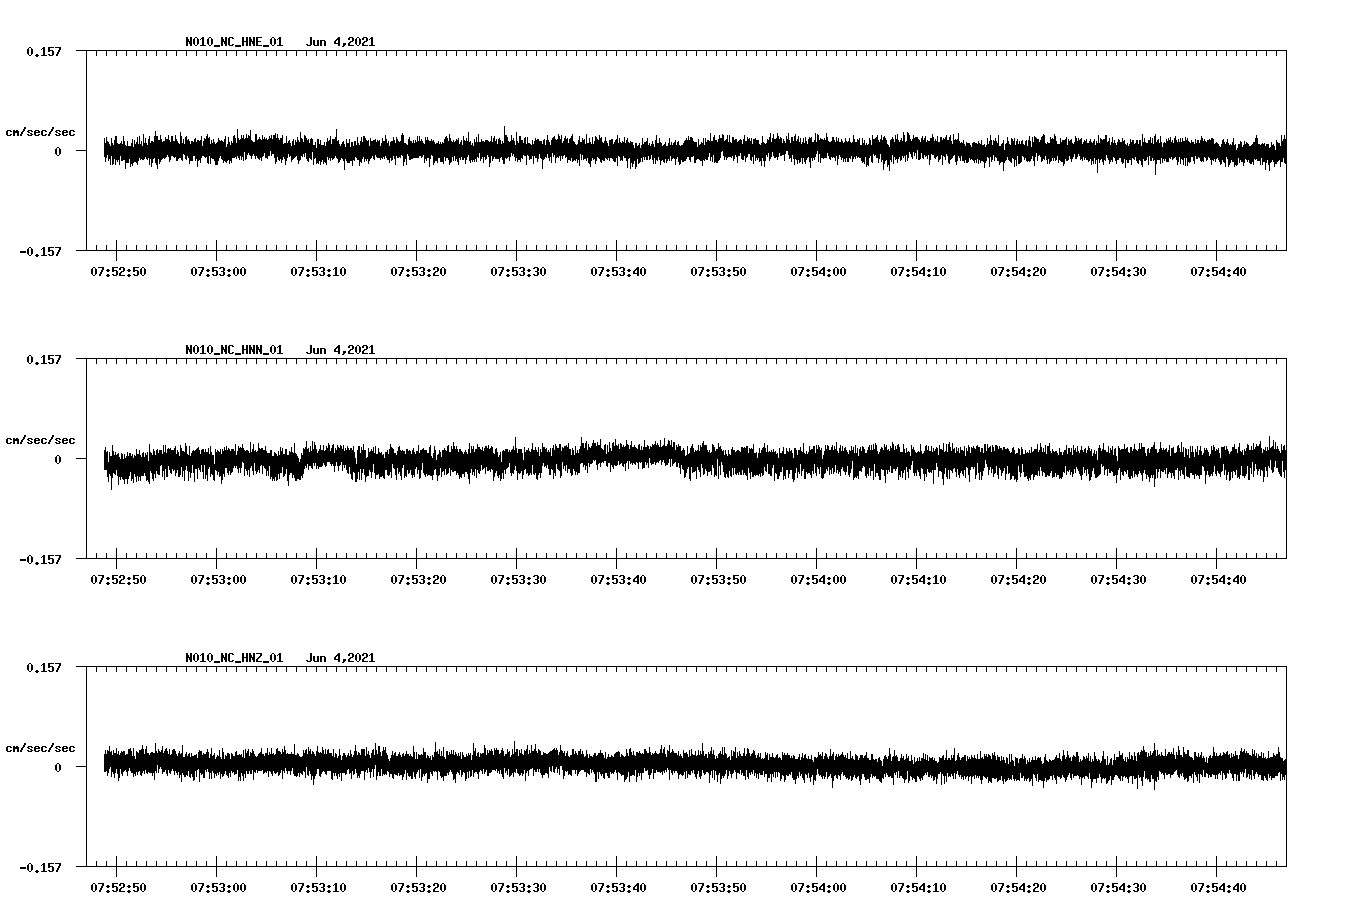The image size is (1358, 924).
Task: Click the 07:54:10 time label under HNN plot
Action: pos(918,579)
